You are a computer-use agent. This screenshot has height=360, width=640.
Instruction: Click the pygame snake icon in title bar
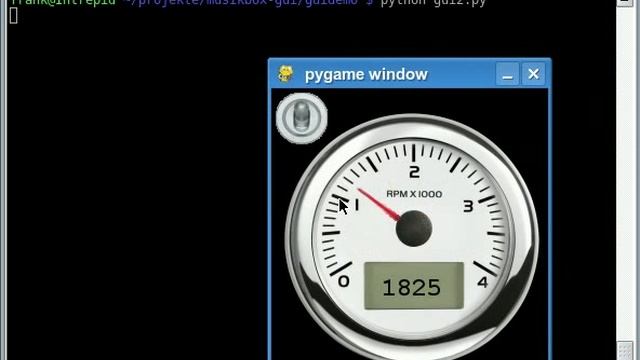tap(285, 74)
